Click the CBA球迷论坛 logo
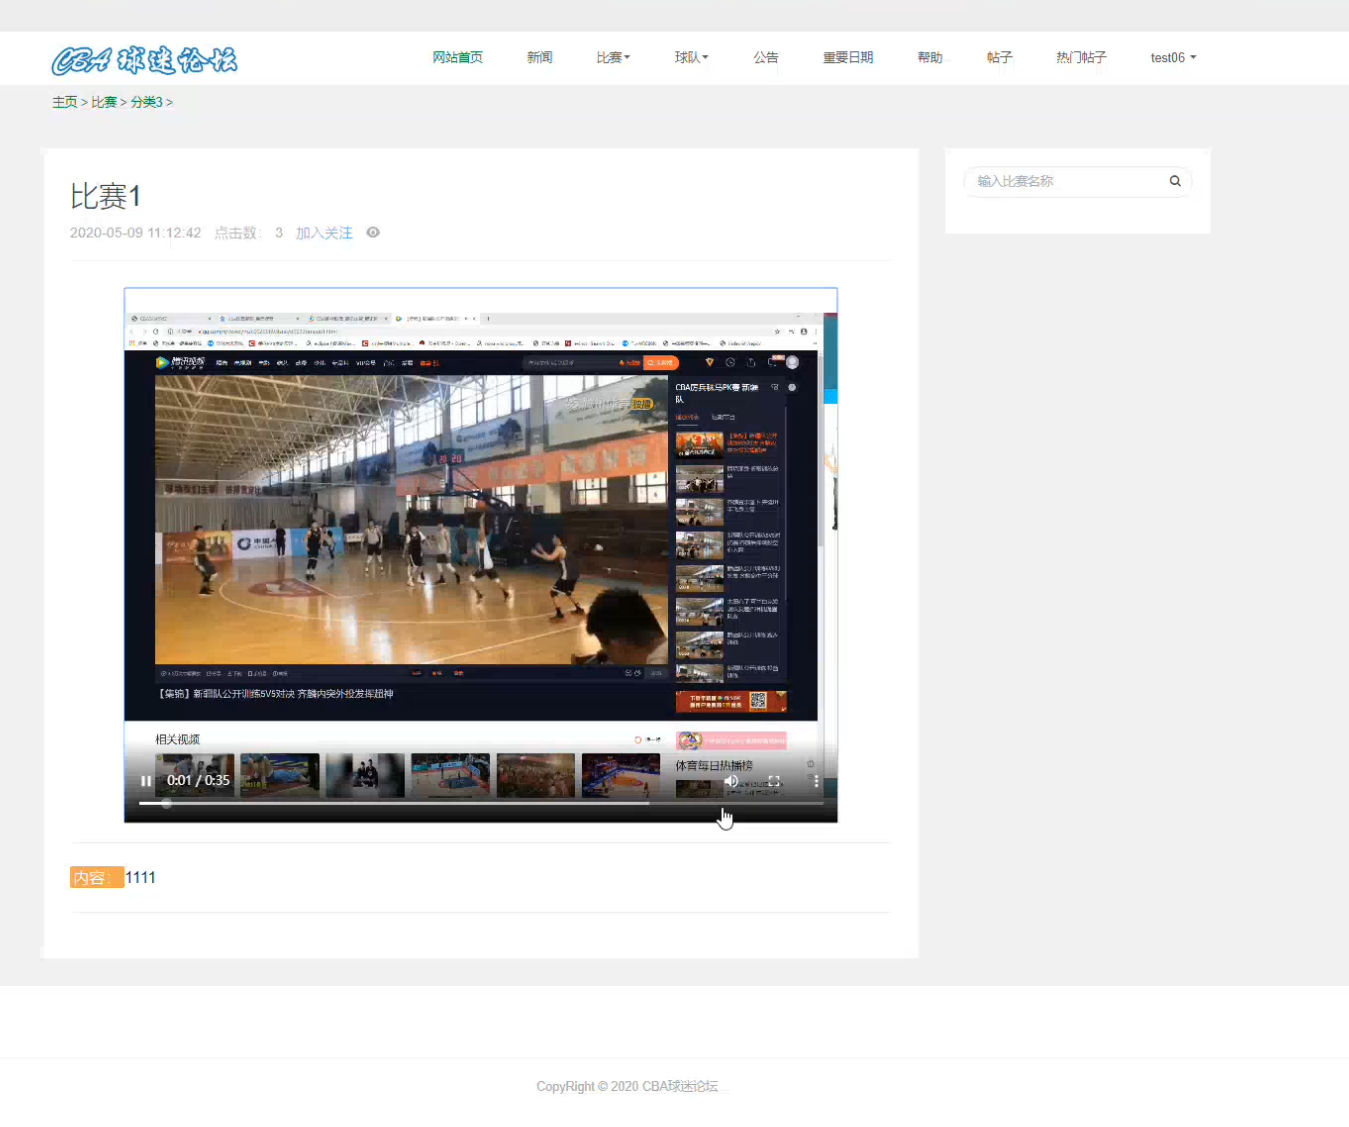1349x1127 pixels. pyautogui.click(x=144, y=60)
